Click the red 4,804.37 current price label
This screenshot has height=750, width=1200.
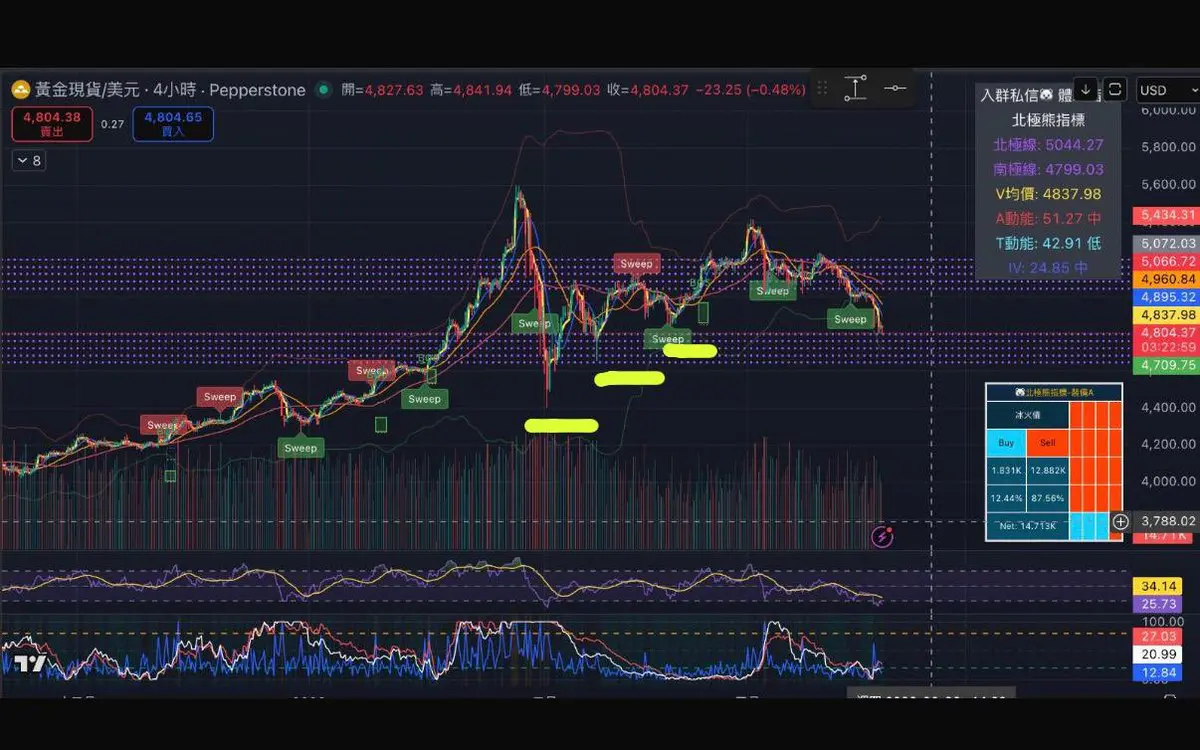1165,333
